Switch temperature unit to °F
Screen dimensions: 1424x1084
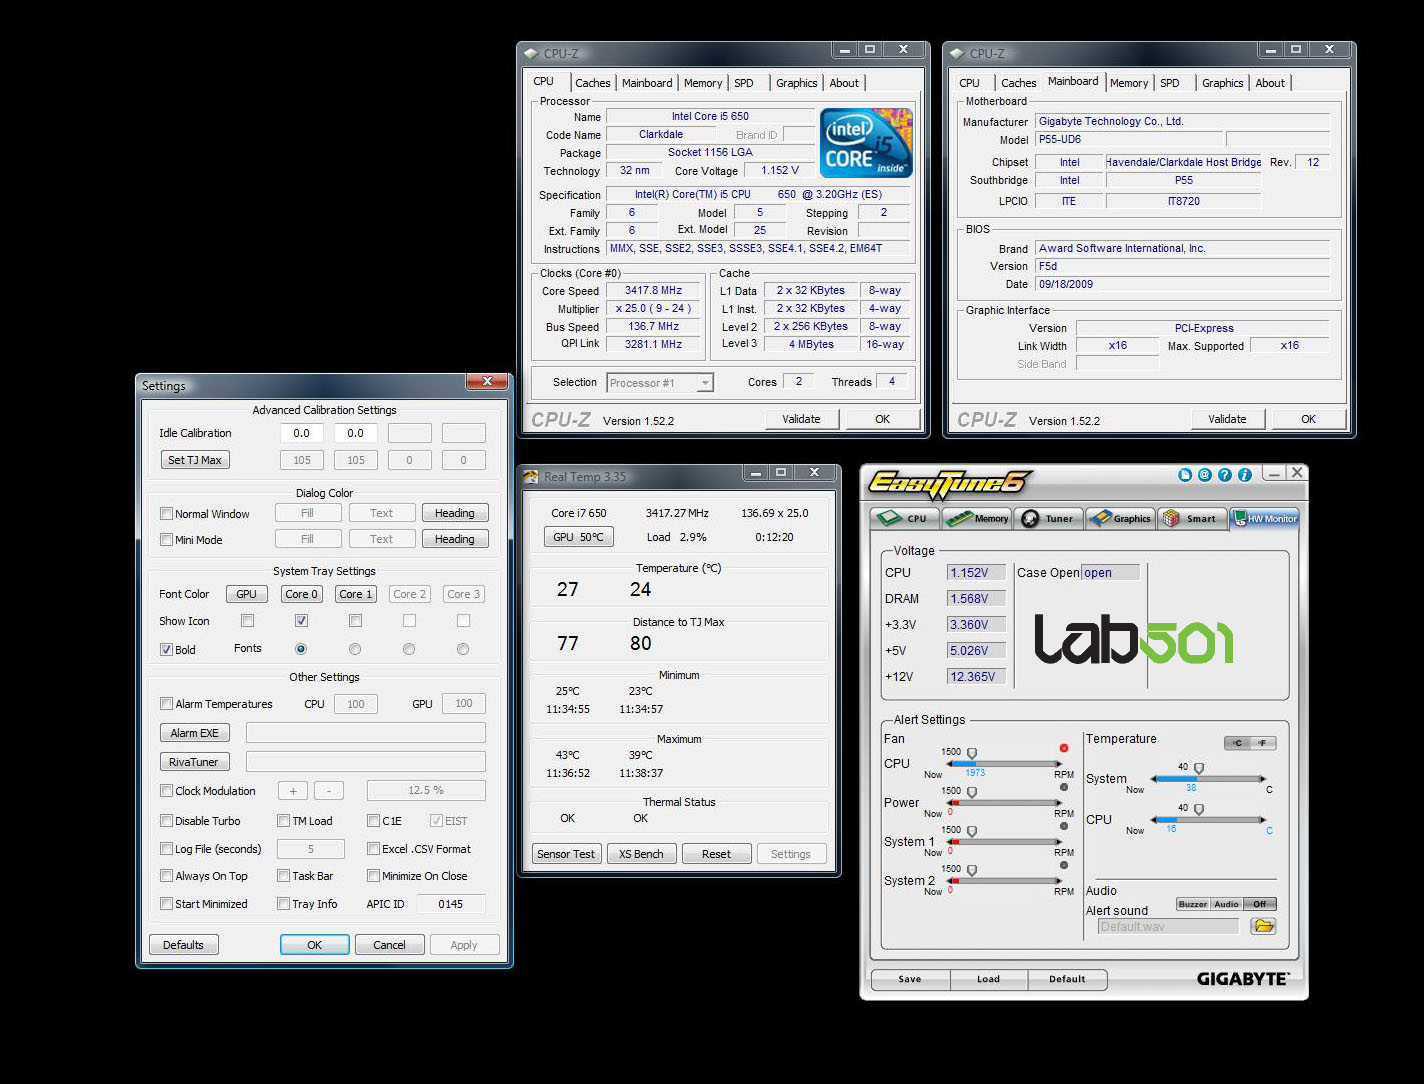point(1263,743)
